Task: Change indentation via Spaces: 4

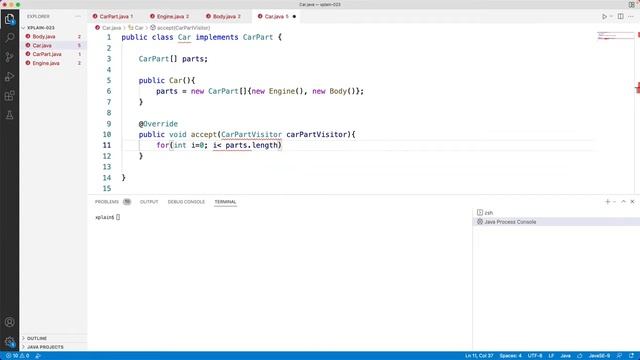Action: pyautogui.click(x=511, y=356)
